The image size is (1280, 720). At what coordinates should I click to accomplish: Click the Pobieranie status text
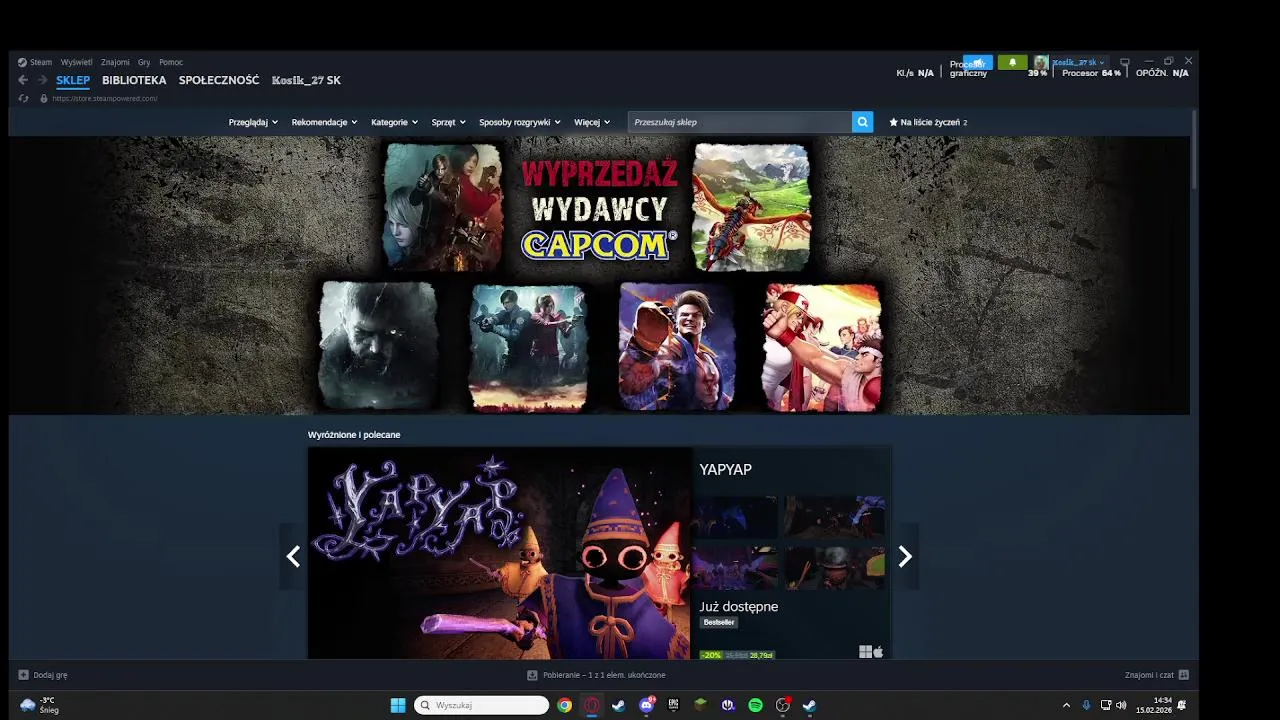604,675
